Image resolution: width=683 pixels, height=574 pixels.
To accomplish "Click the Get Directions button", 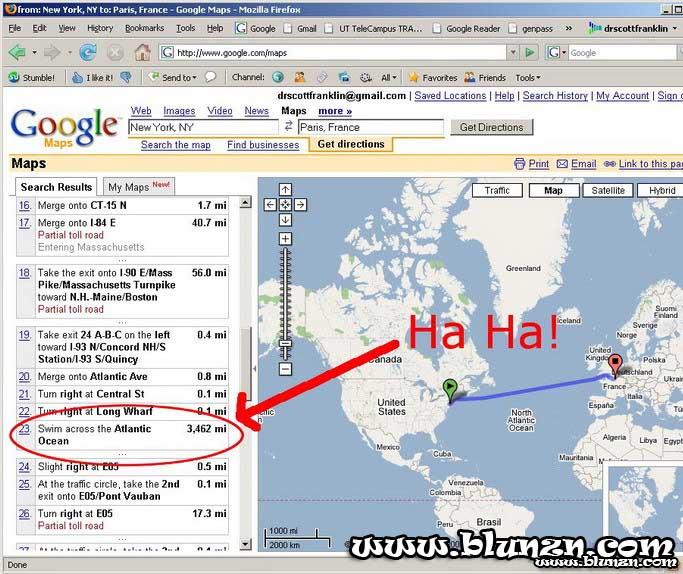I will coord(491,127).
